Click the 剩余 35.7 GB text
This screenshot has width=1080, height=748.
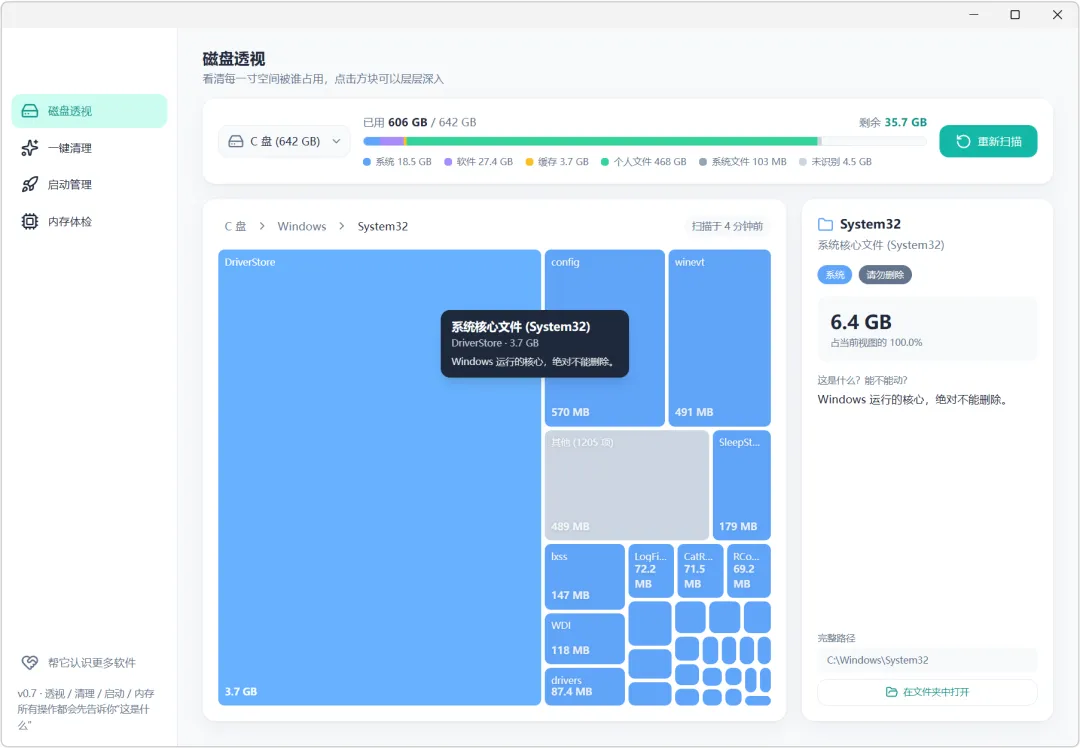[893, 122]
